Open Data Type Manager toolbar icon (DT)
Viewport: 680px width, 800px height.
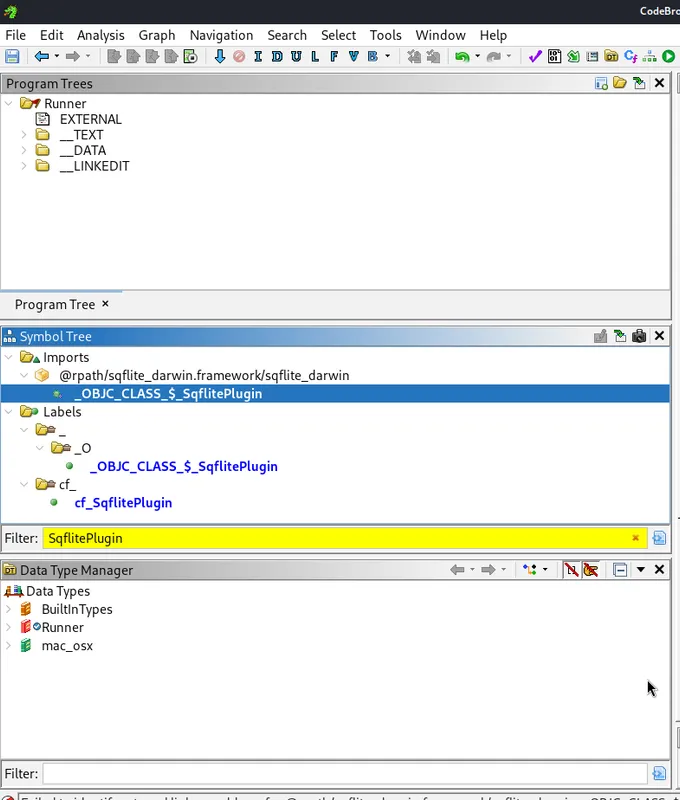click(611, 56)
